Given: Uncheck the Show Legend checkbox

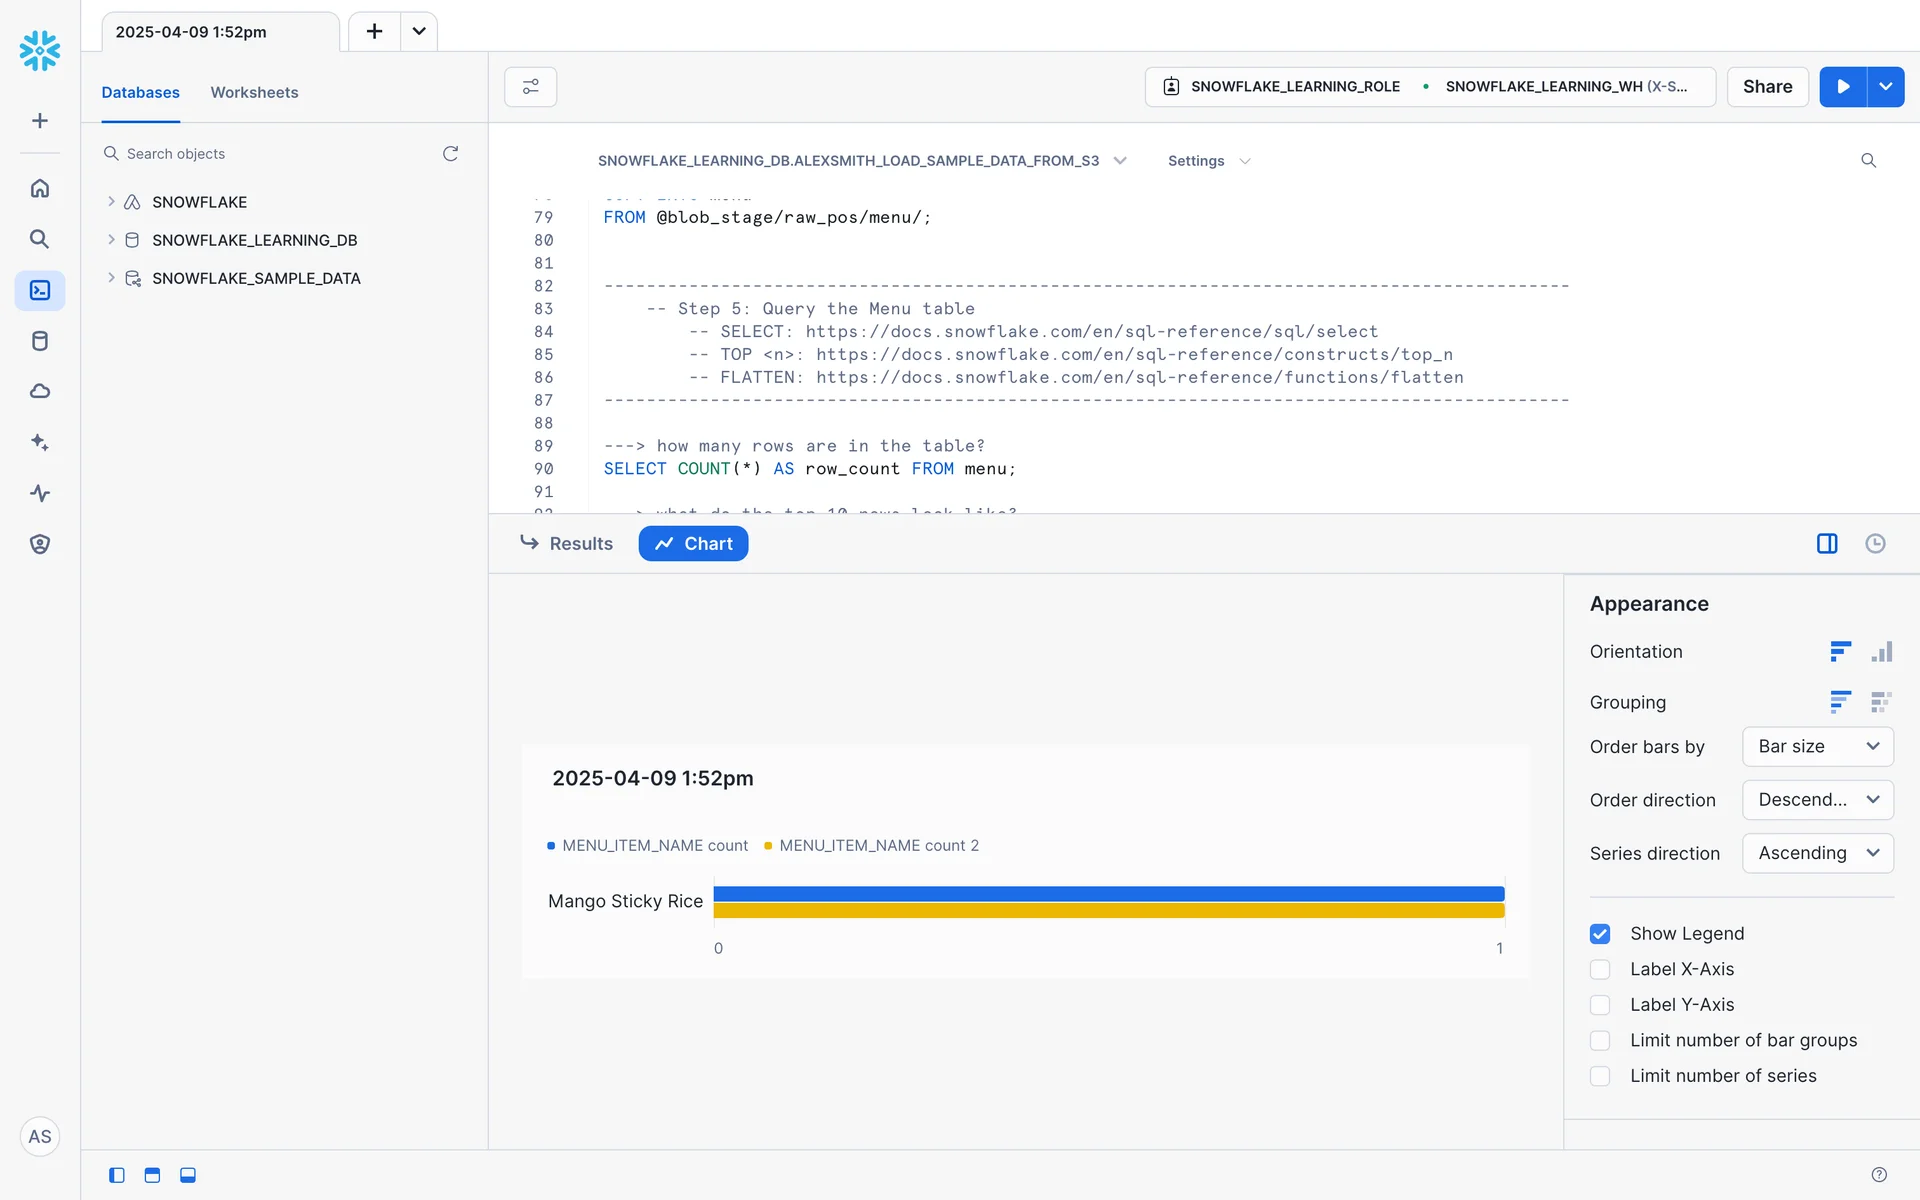Looking at the screenshot, I should pos(1600,933).
